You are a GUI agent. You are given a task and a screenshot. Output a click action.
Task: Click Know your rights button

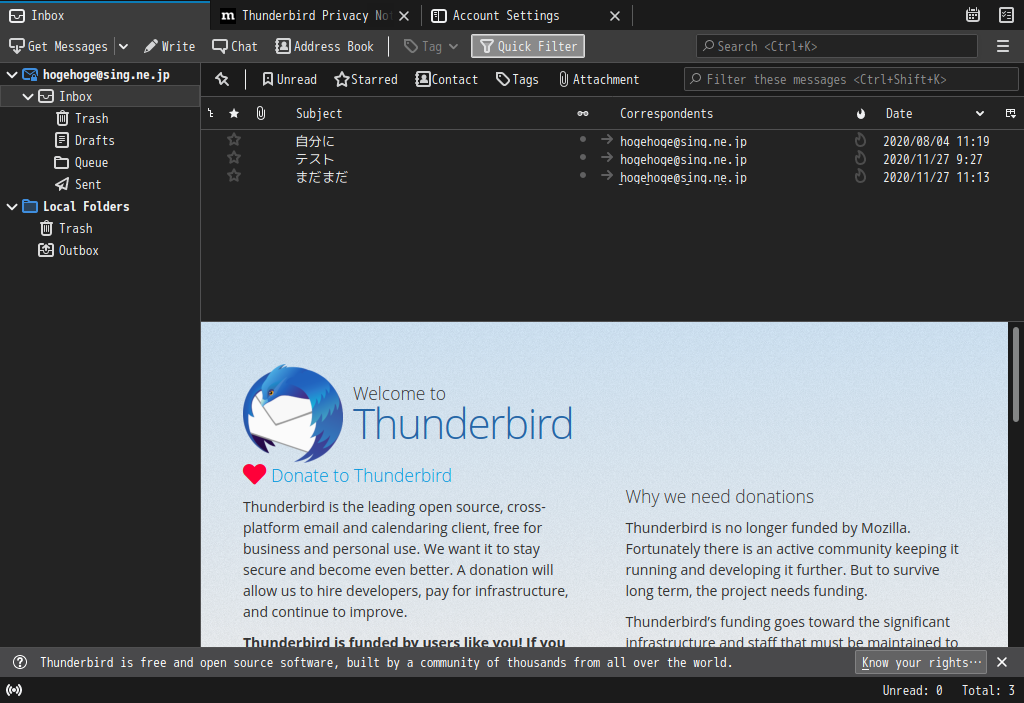point(921,662)
